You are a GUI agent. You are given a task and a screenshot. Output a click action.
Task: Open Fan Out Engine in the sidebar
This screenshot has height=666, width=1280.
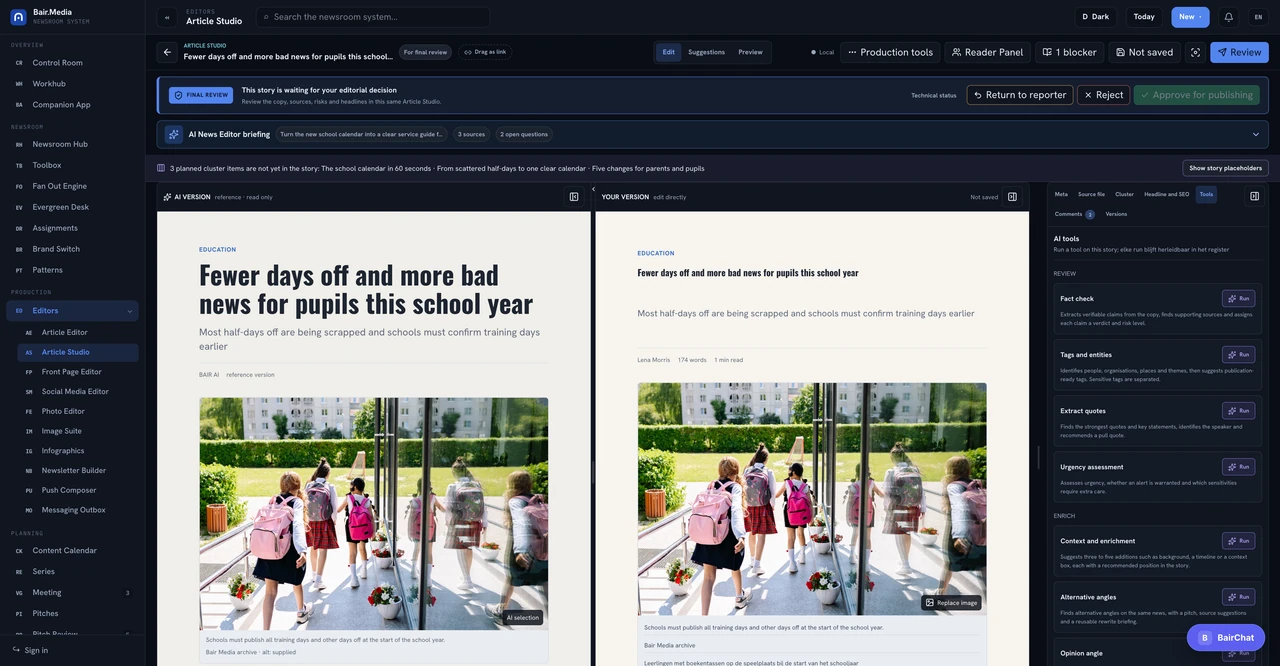pyautogui.click(x=70, y=186)
